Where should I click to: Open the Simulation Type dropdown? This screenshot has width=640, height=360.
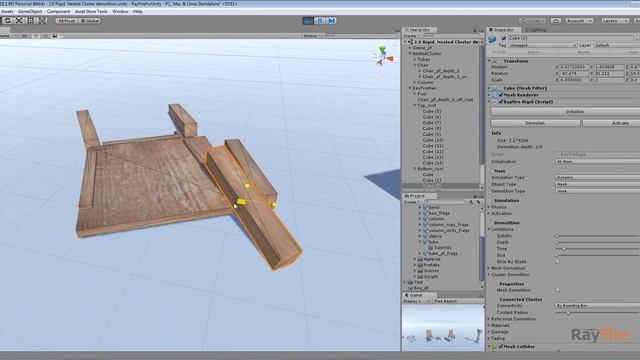[598, 178]
